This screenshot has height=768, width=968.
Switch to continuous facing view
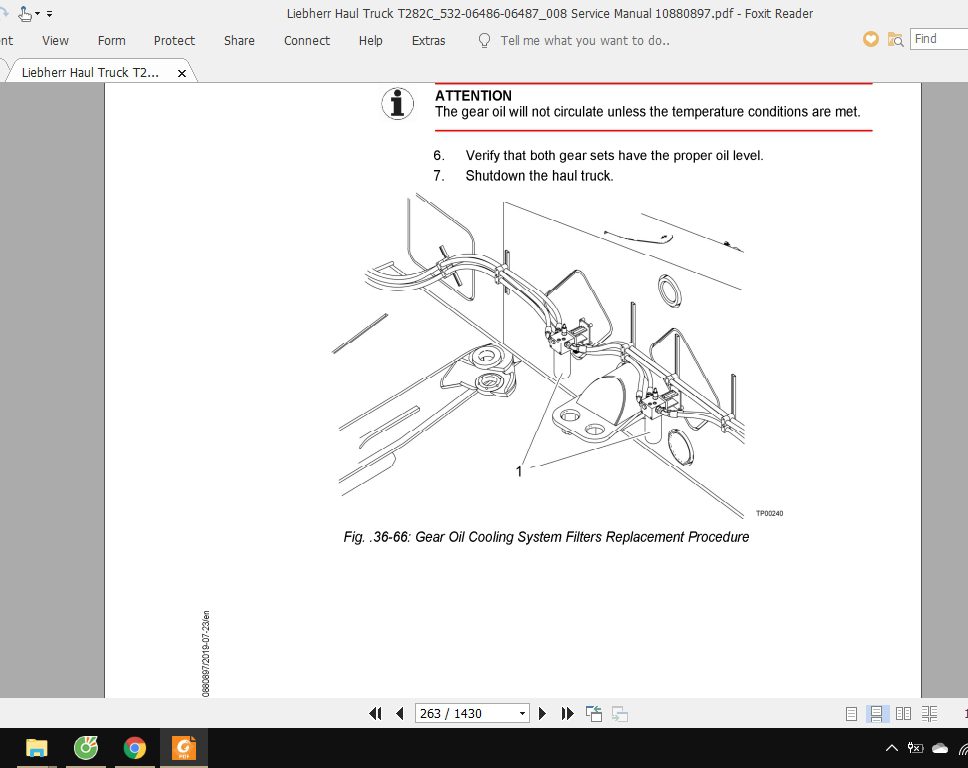tap(930, 714)
